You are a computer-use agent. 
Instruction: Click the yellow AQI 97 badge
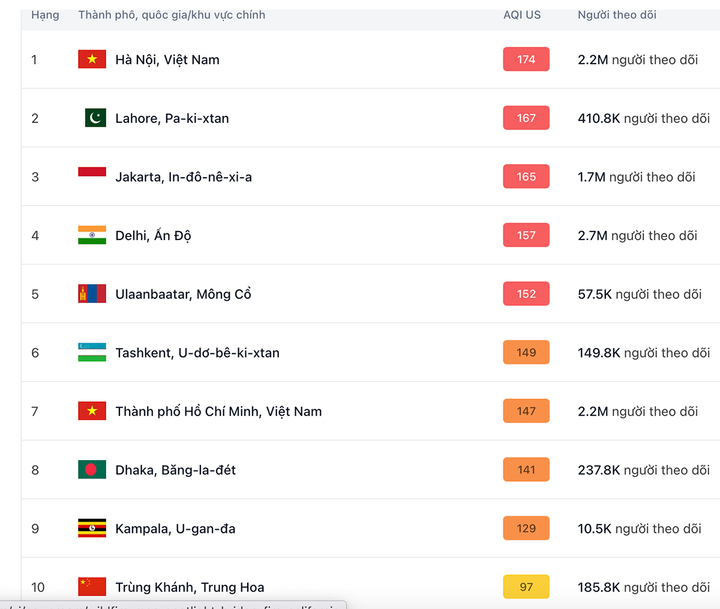526,587
